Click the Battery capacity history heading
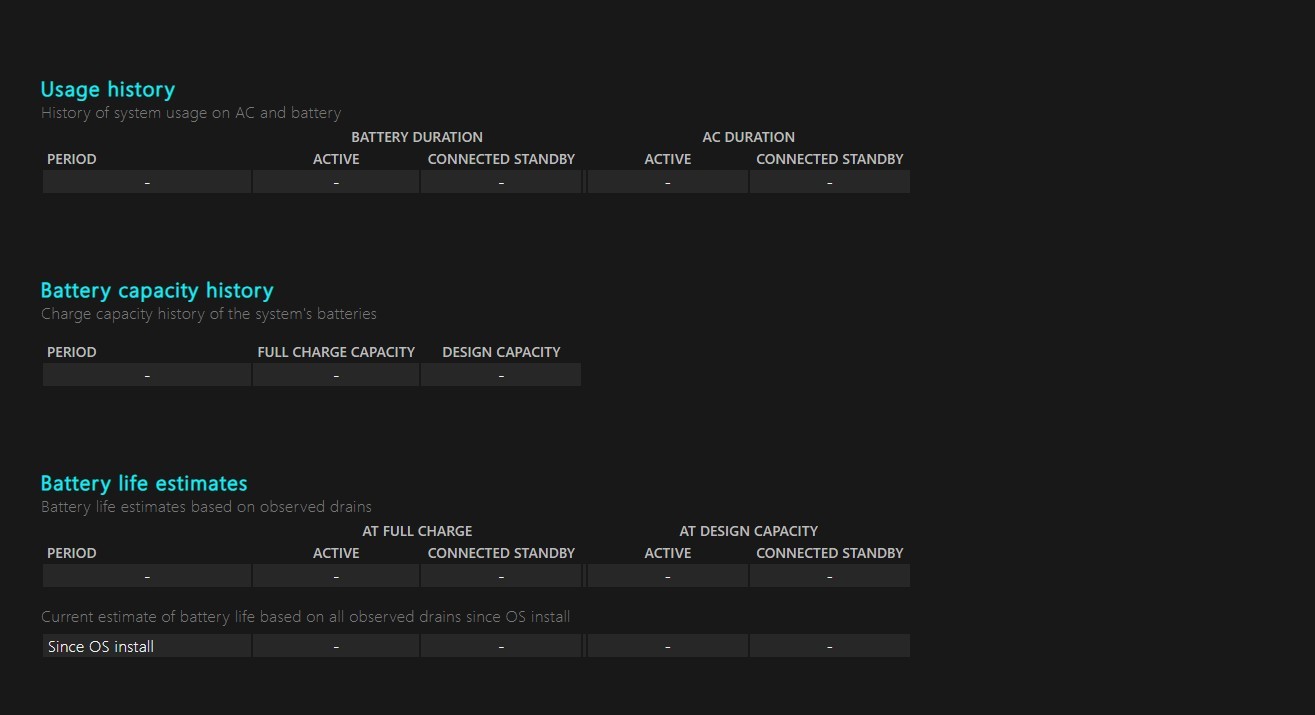 point(157,290)
